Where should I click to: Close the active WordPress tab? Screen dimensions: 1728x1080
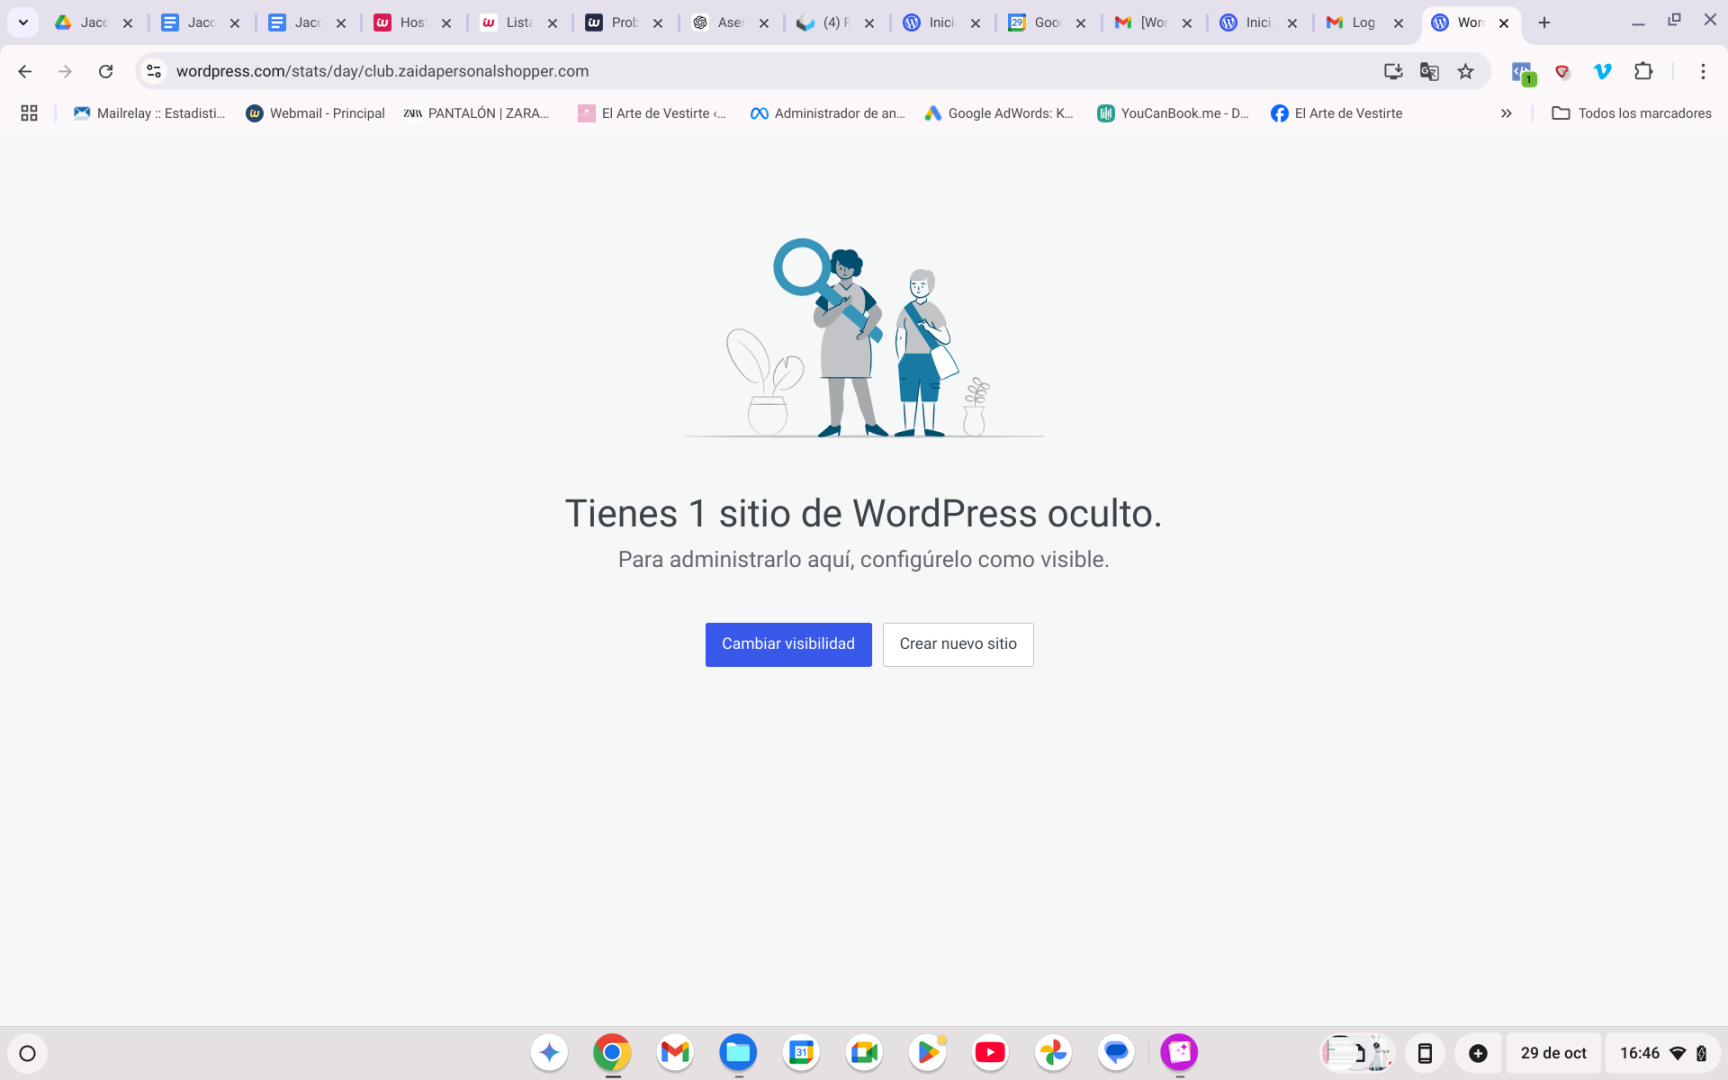(x=1504, y=23)
